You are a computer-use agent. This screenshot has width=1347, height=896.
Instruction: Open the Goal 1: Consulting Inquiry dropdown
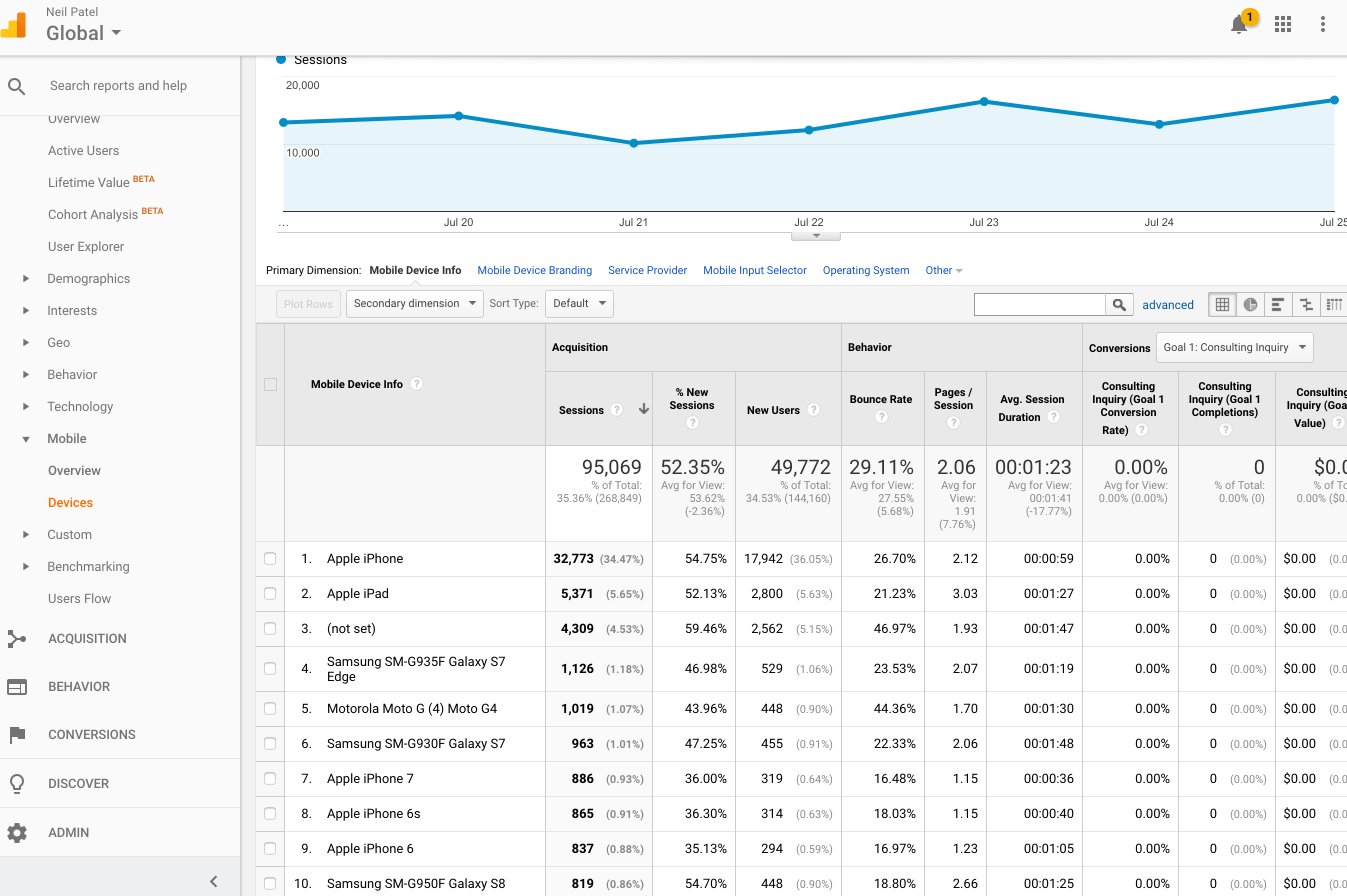point(1235,348)
